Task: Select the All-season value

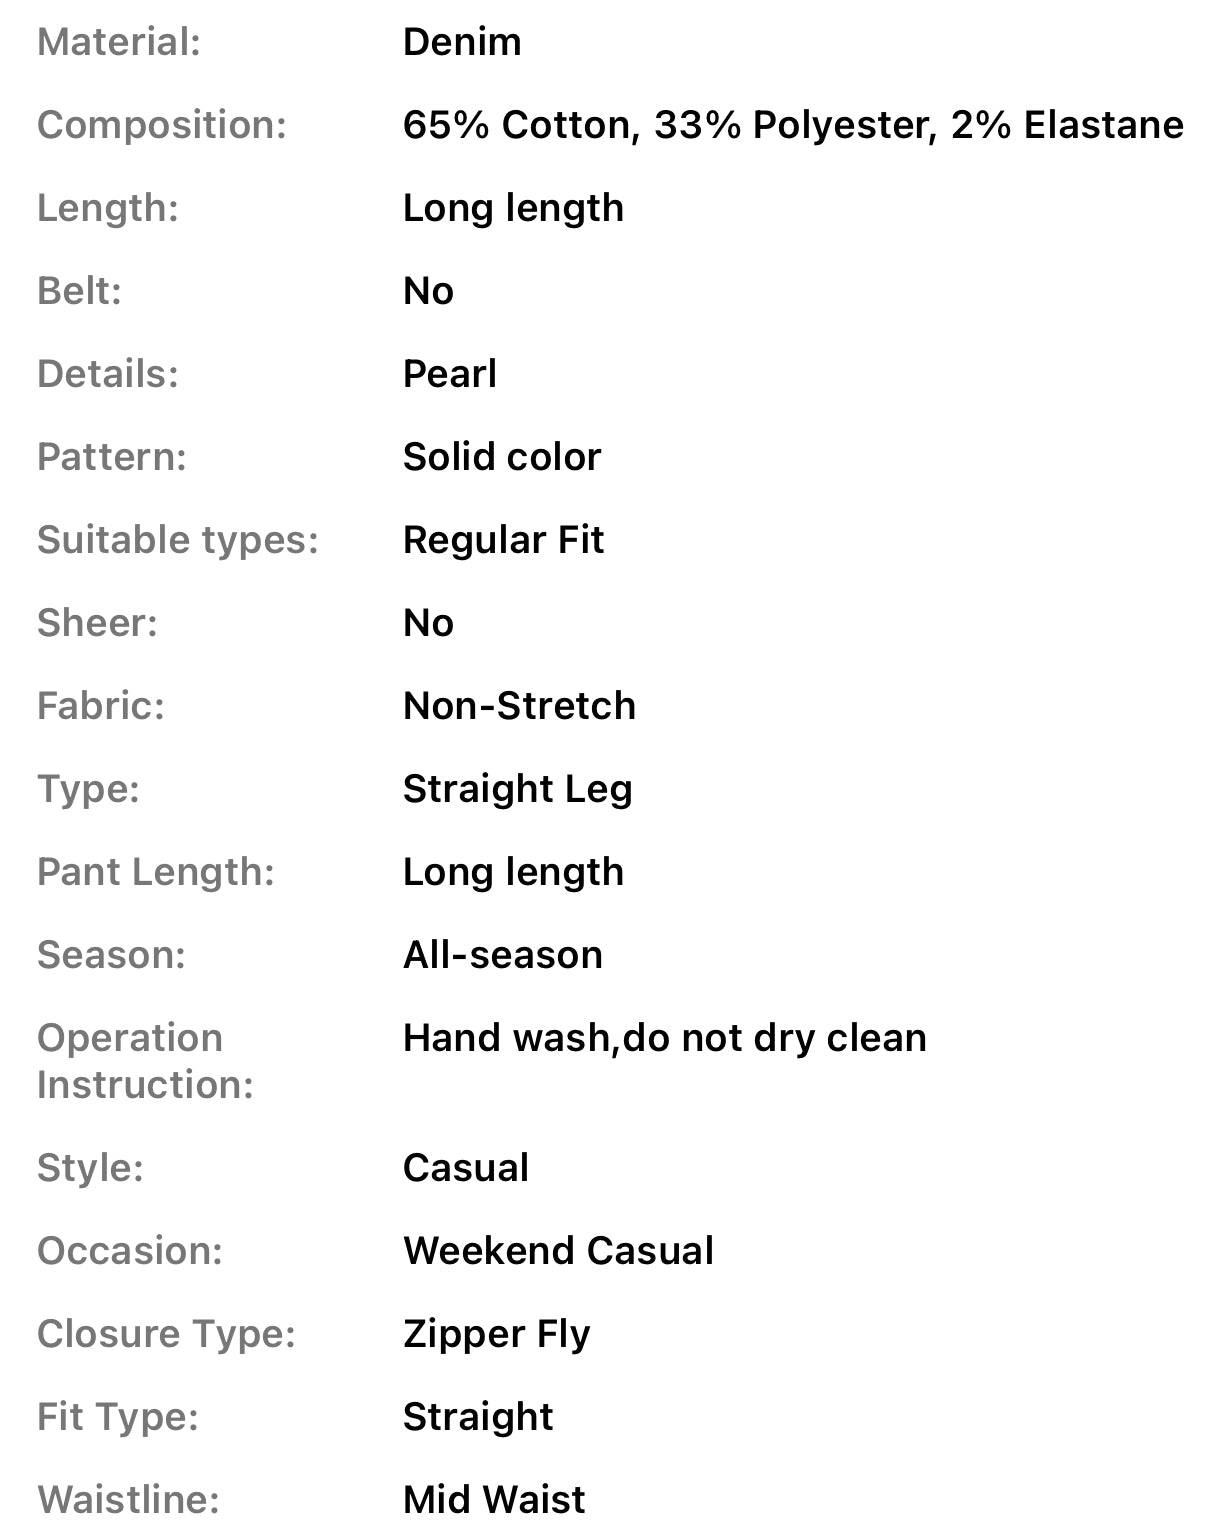Action: tap(503, 955)
